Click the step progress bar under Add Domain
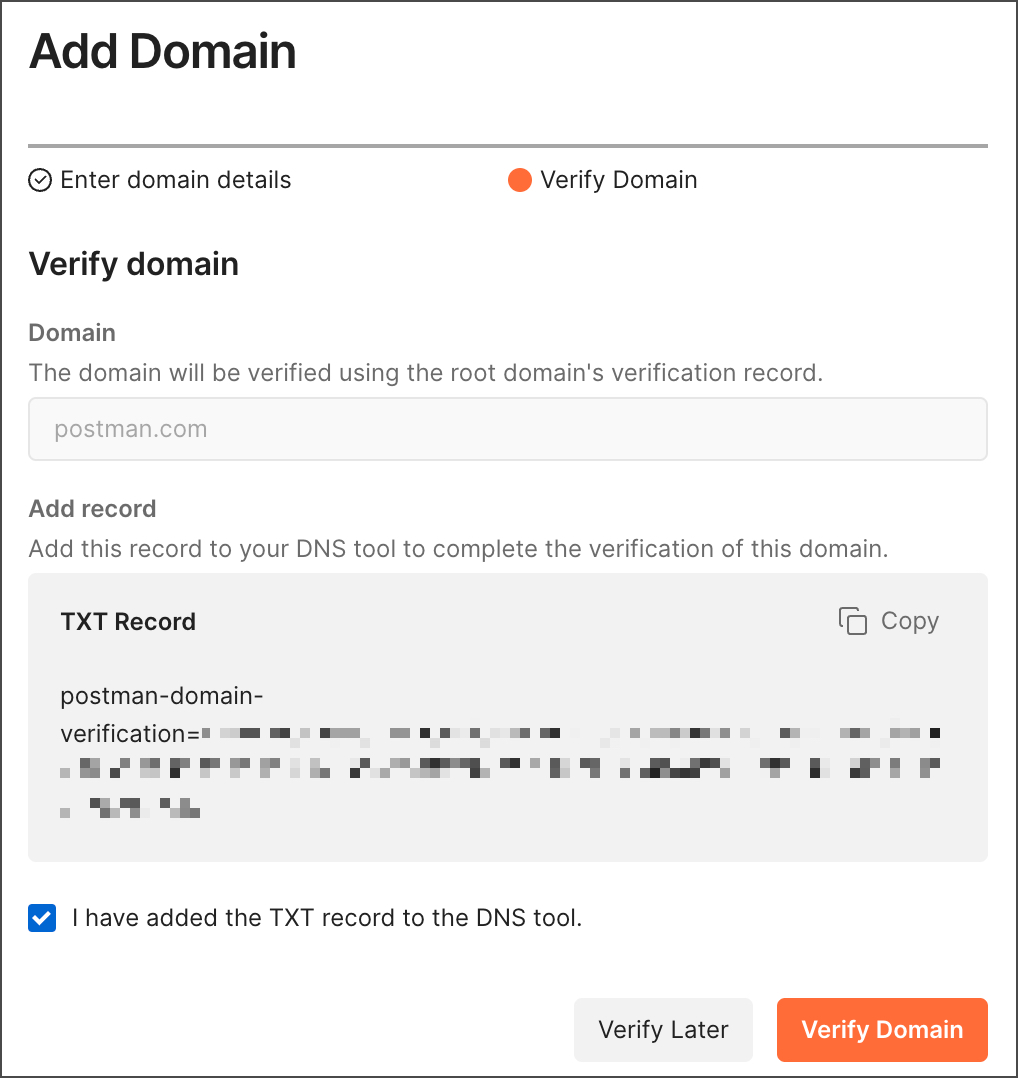Viewport: 1018px width, 1078px height. tap(508, 142)
